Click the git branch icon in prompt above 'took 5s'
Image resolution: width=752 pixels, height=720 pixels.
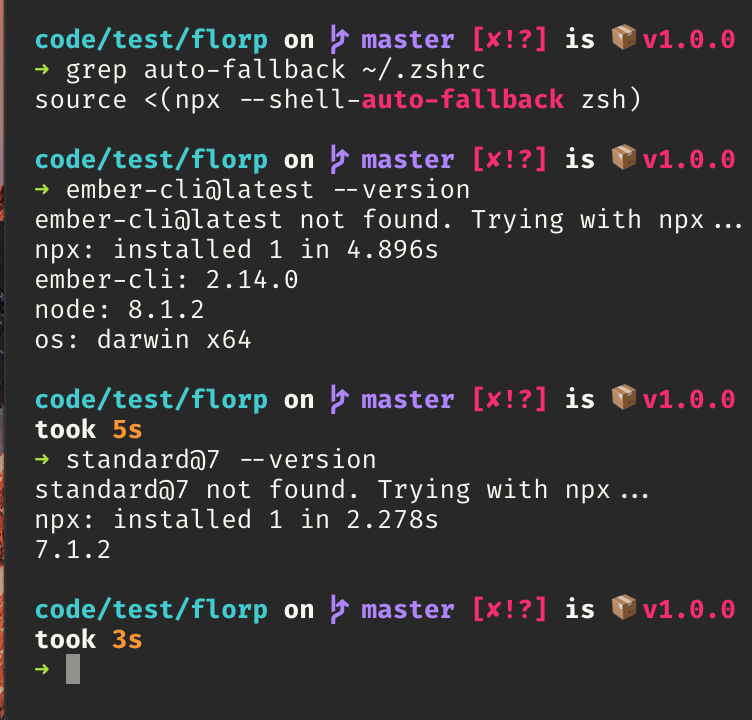(339, 399)
